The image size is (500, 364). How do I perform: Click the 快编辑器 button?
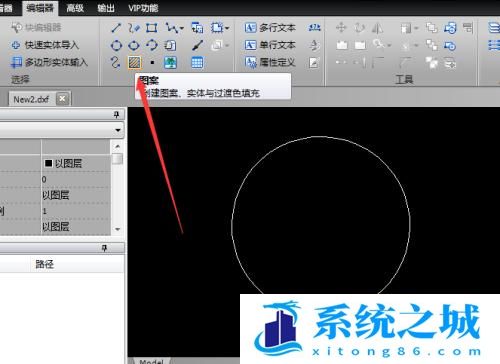tap(36, 28)
